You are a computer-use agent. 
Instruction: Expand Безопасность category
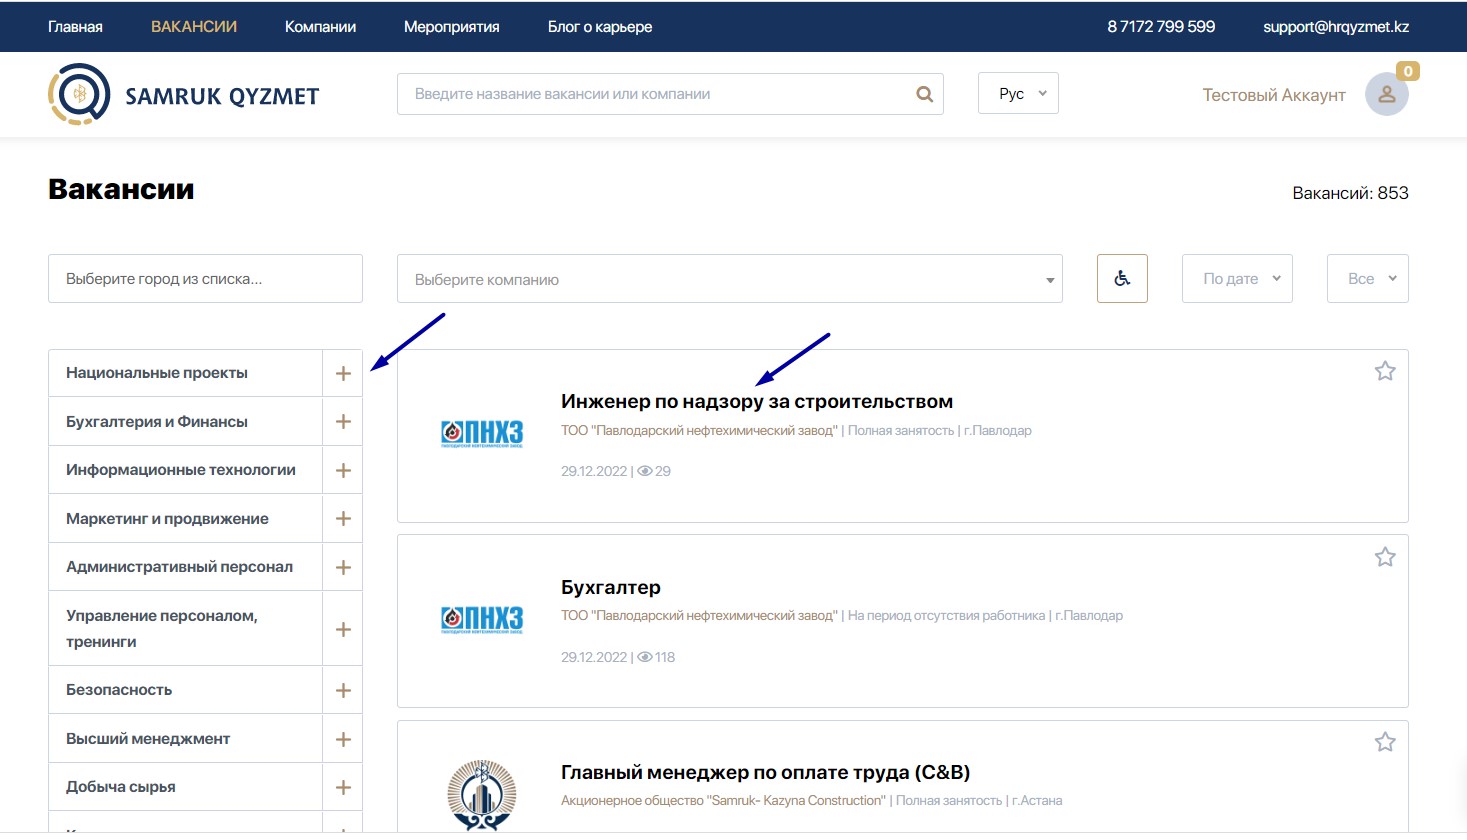[343, 690]
